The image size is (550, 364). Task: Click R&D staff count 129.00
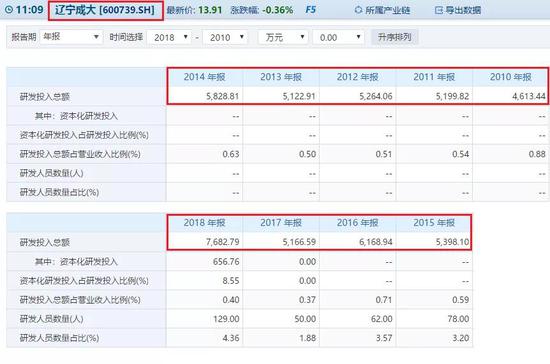coord(226,319)
